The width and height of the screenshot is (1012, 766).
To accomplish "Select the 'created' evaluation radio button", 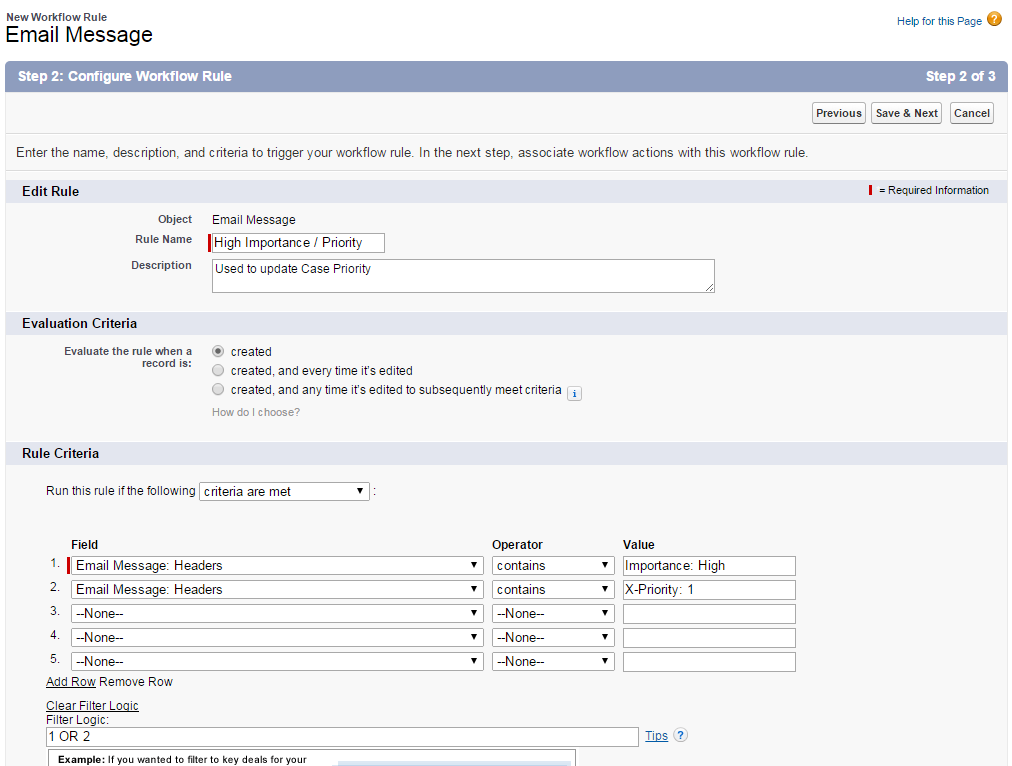I will (218, 351).
